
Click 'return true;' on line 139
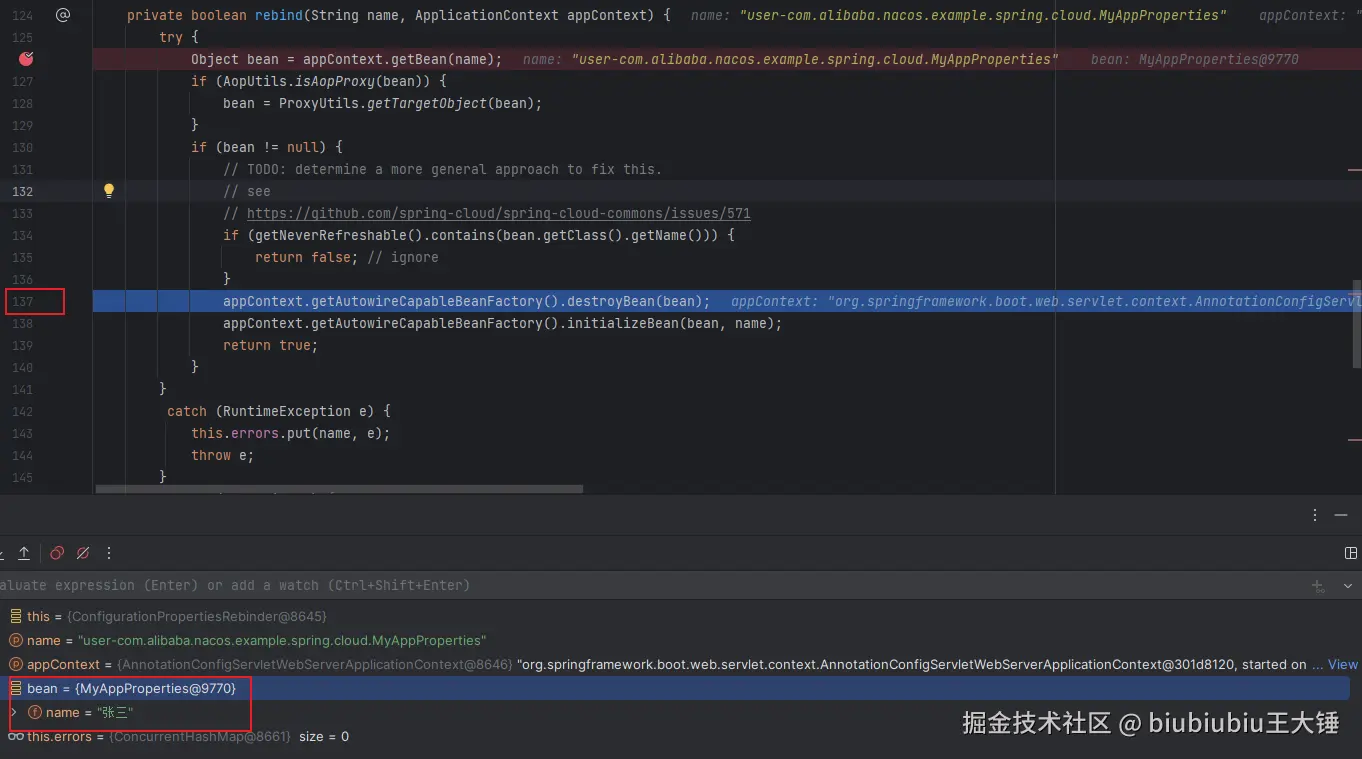point(270,345)
